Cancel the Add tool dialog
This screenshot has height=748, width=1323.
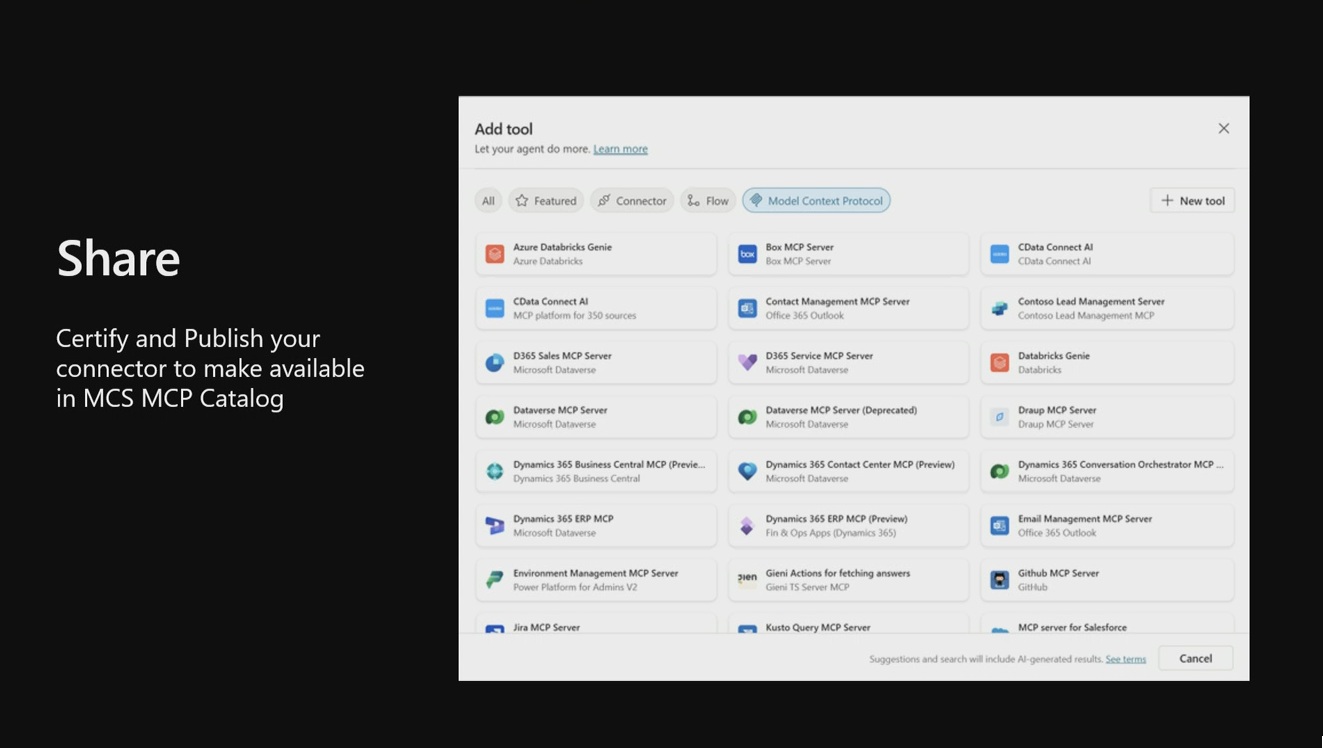[1195, 658]
